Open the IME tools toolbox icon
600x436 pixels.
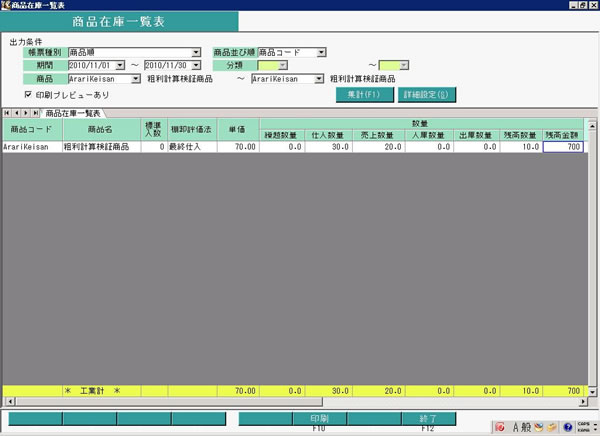click(x=552, y=427)
